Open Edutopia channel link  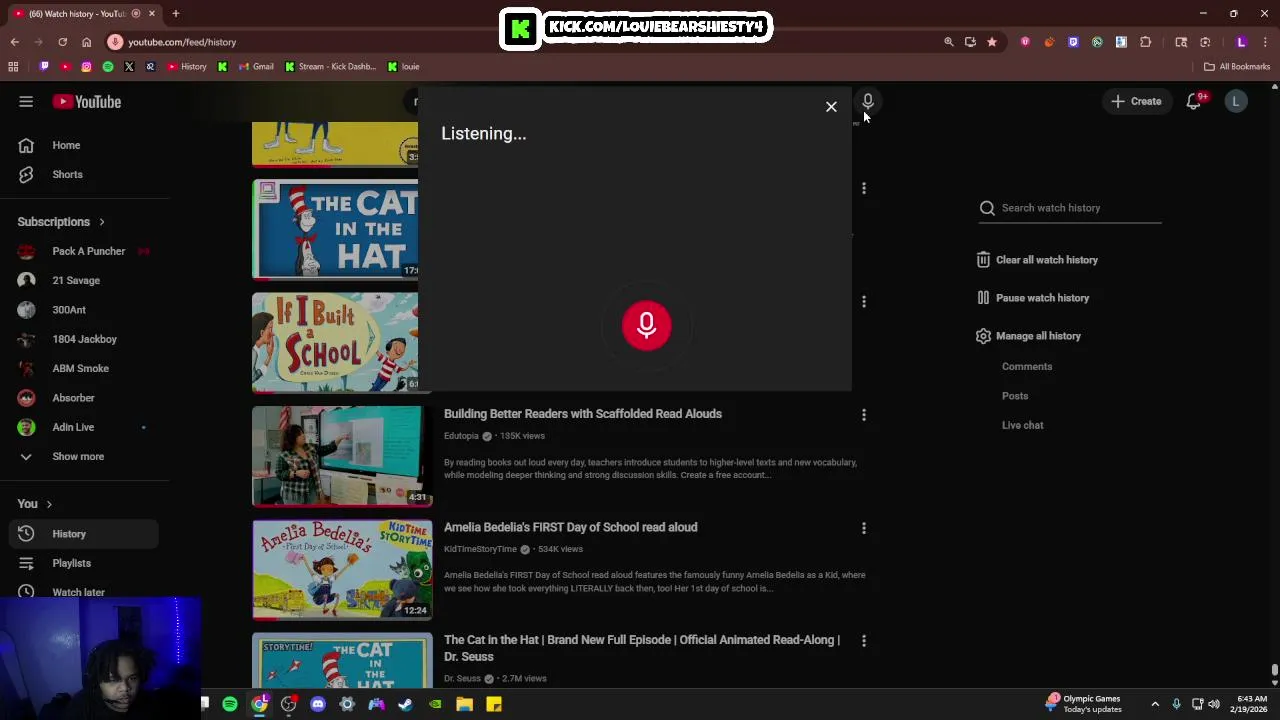tap(461, 436)
